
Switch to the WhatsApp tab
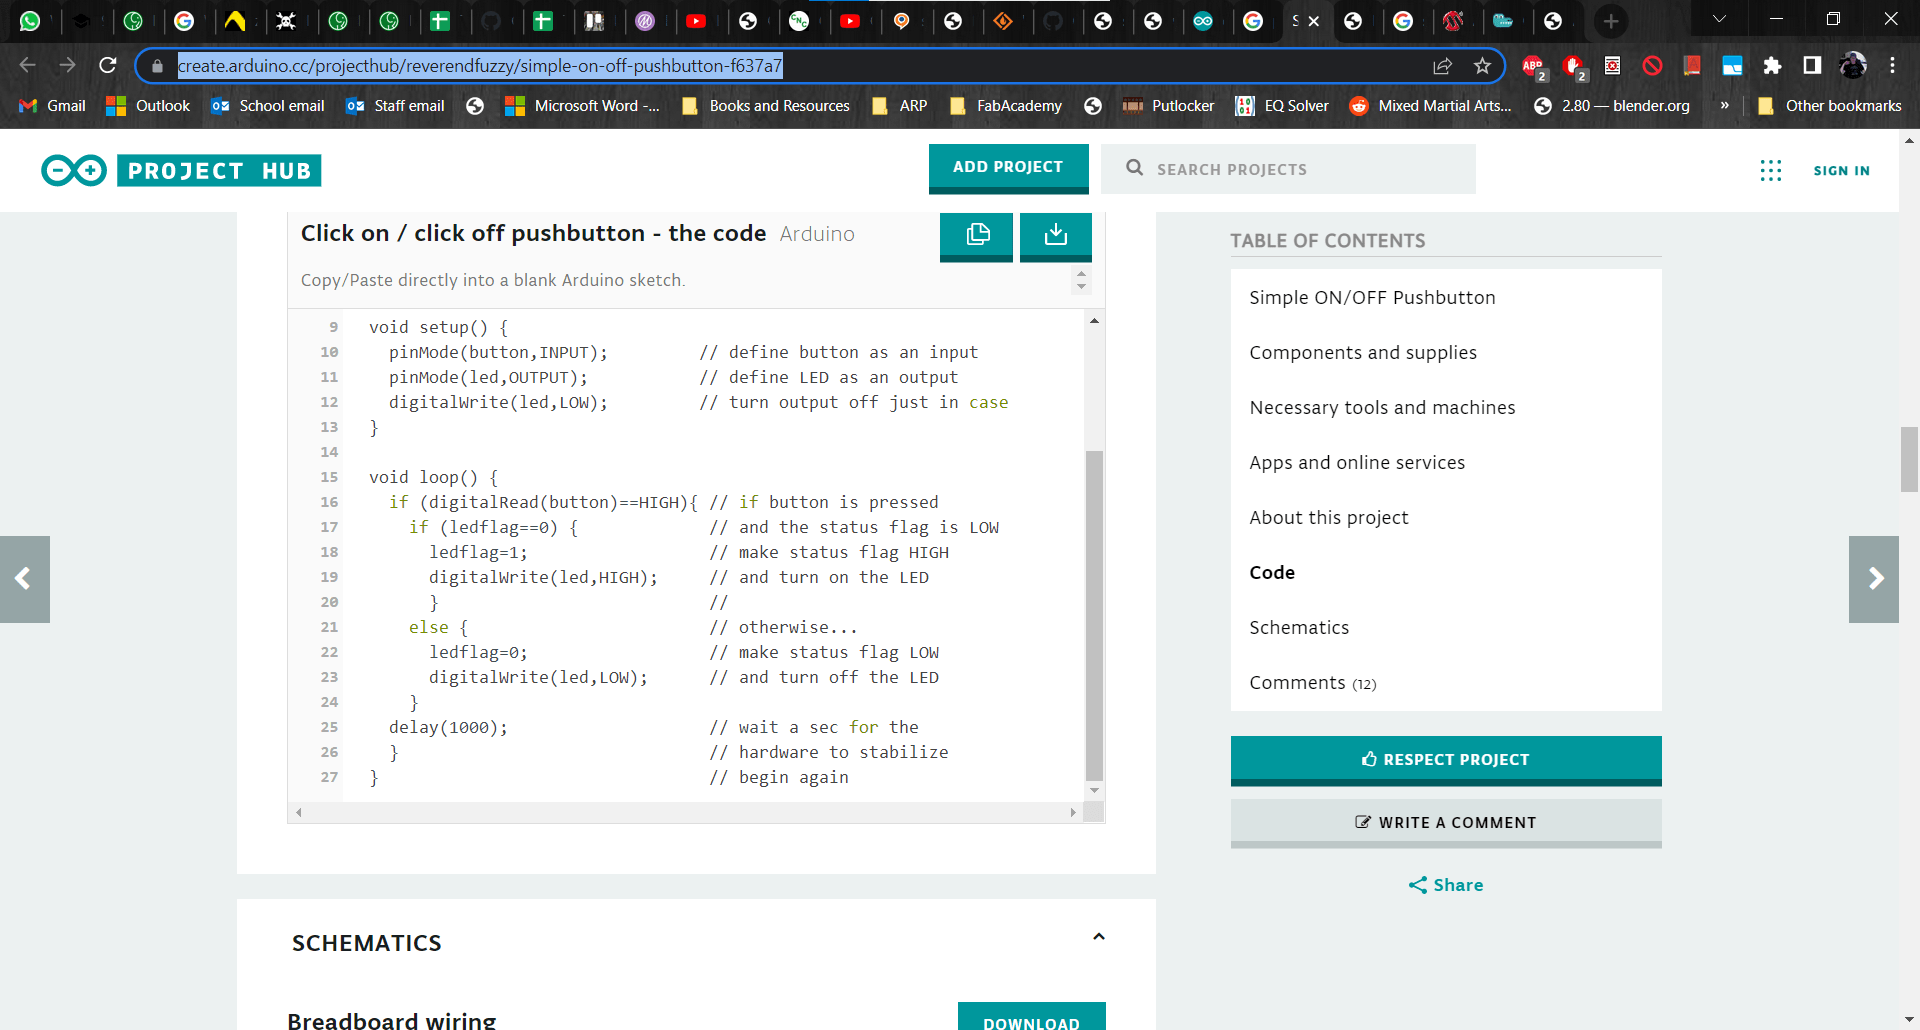point(30,21)
